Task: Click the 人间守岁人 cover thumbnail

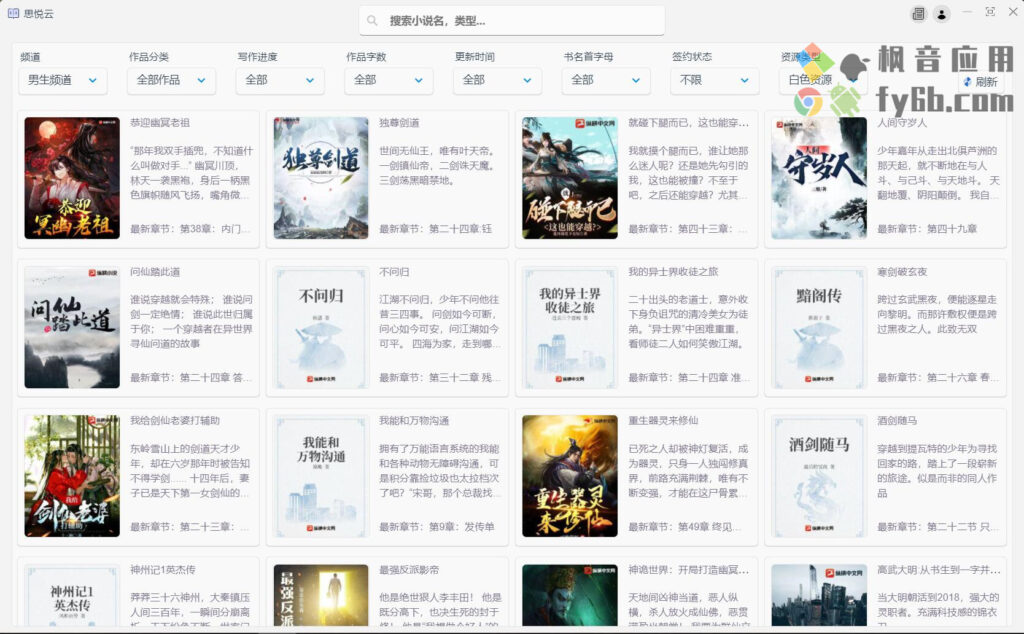Action: point(819,178)
